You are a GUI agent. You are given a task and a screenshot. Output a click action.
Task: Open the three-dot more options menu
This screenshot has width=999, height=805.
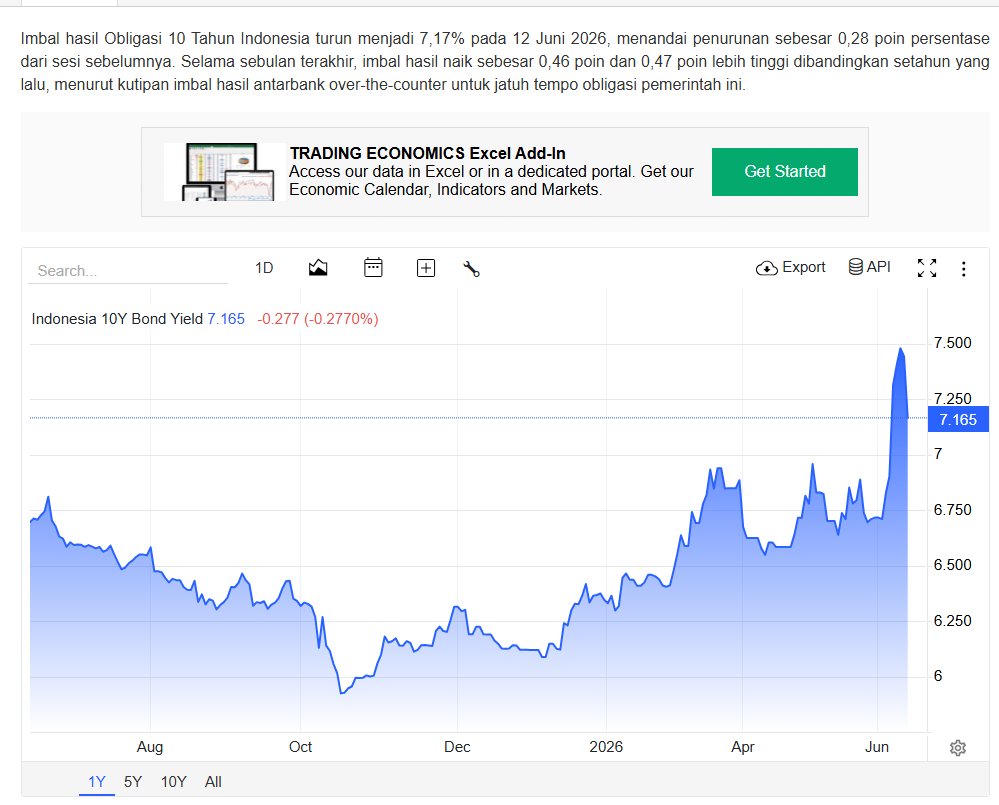(963, 269)
